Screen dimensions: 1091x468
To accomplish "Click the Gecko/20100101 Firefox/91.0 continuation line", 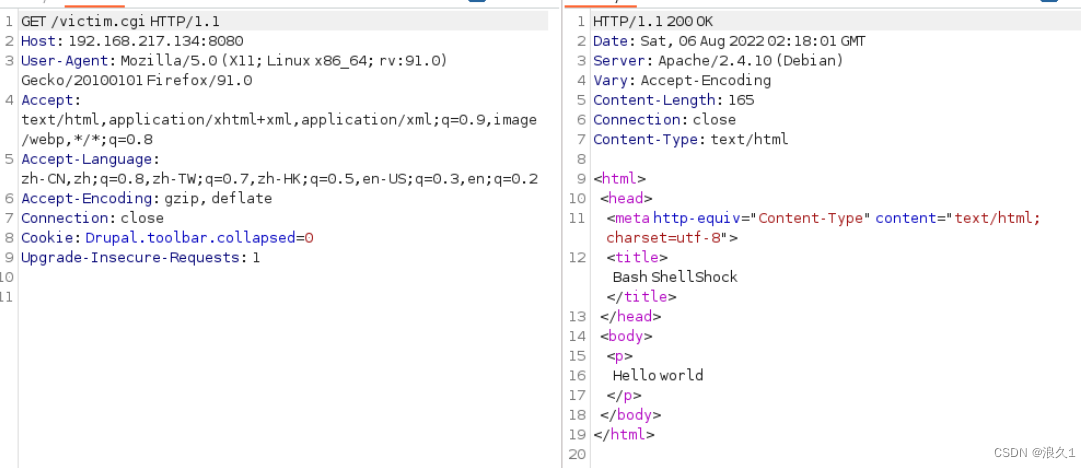I will point(136,81).
